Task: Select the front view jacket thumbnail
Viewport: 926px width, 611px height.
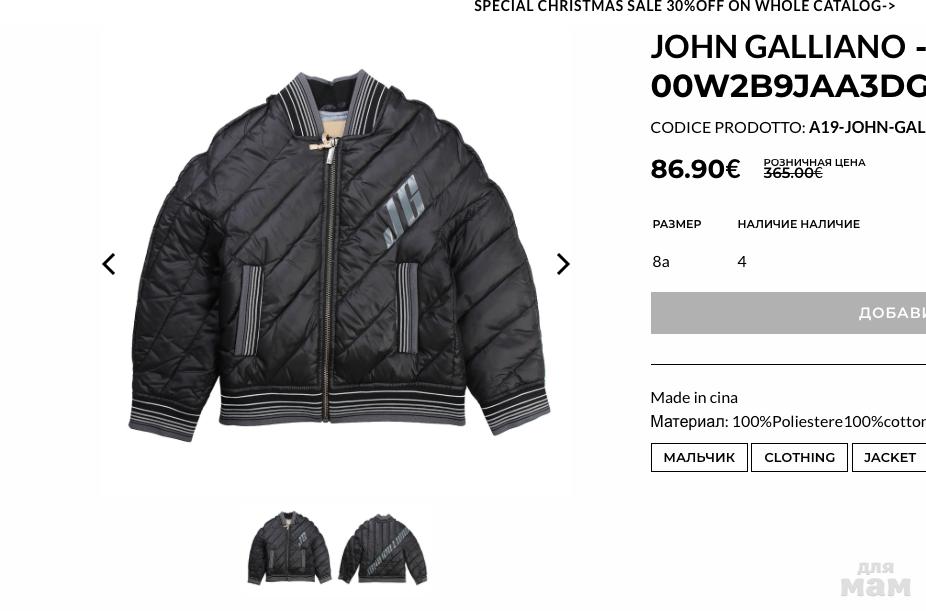Action: tap(289, 548)
